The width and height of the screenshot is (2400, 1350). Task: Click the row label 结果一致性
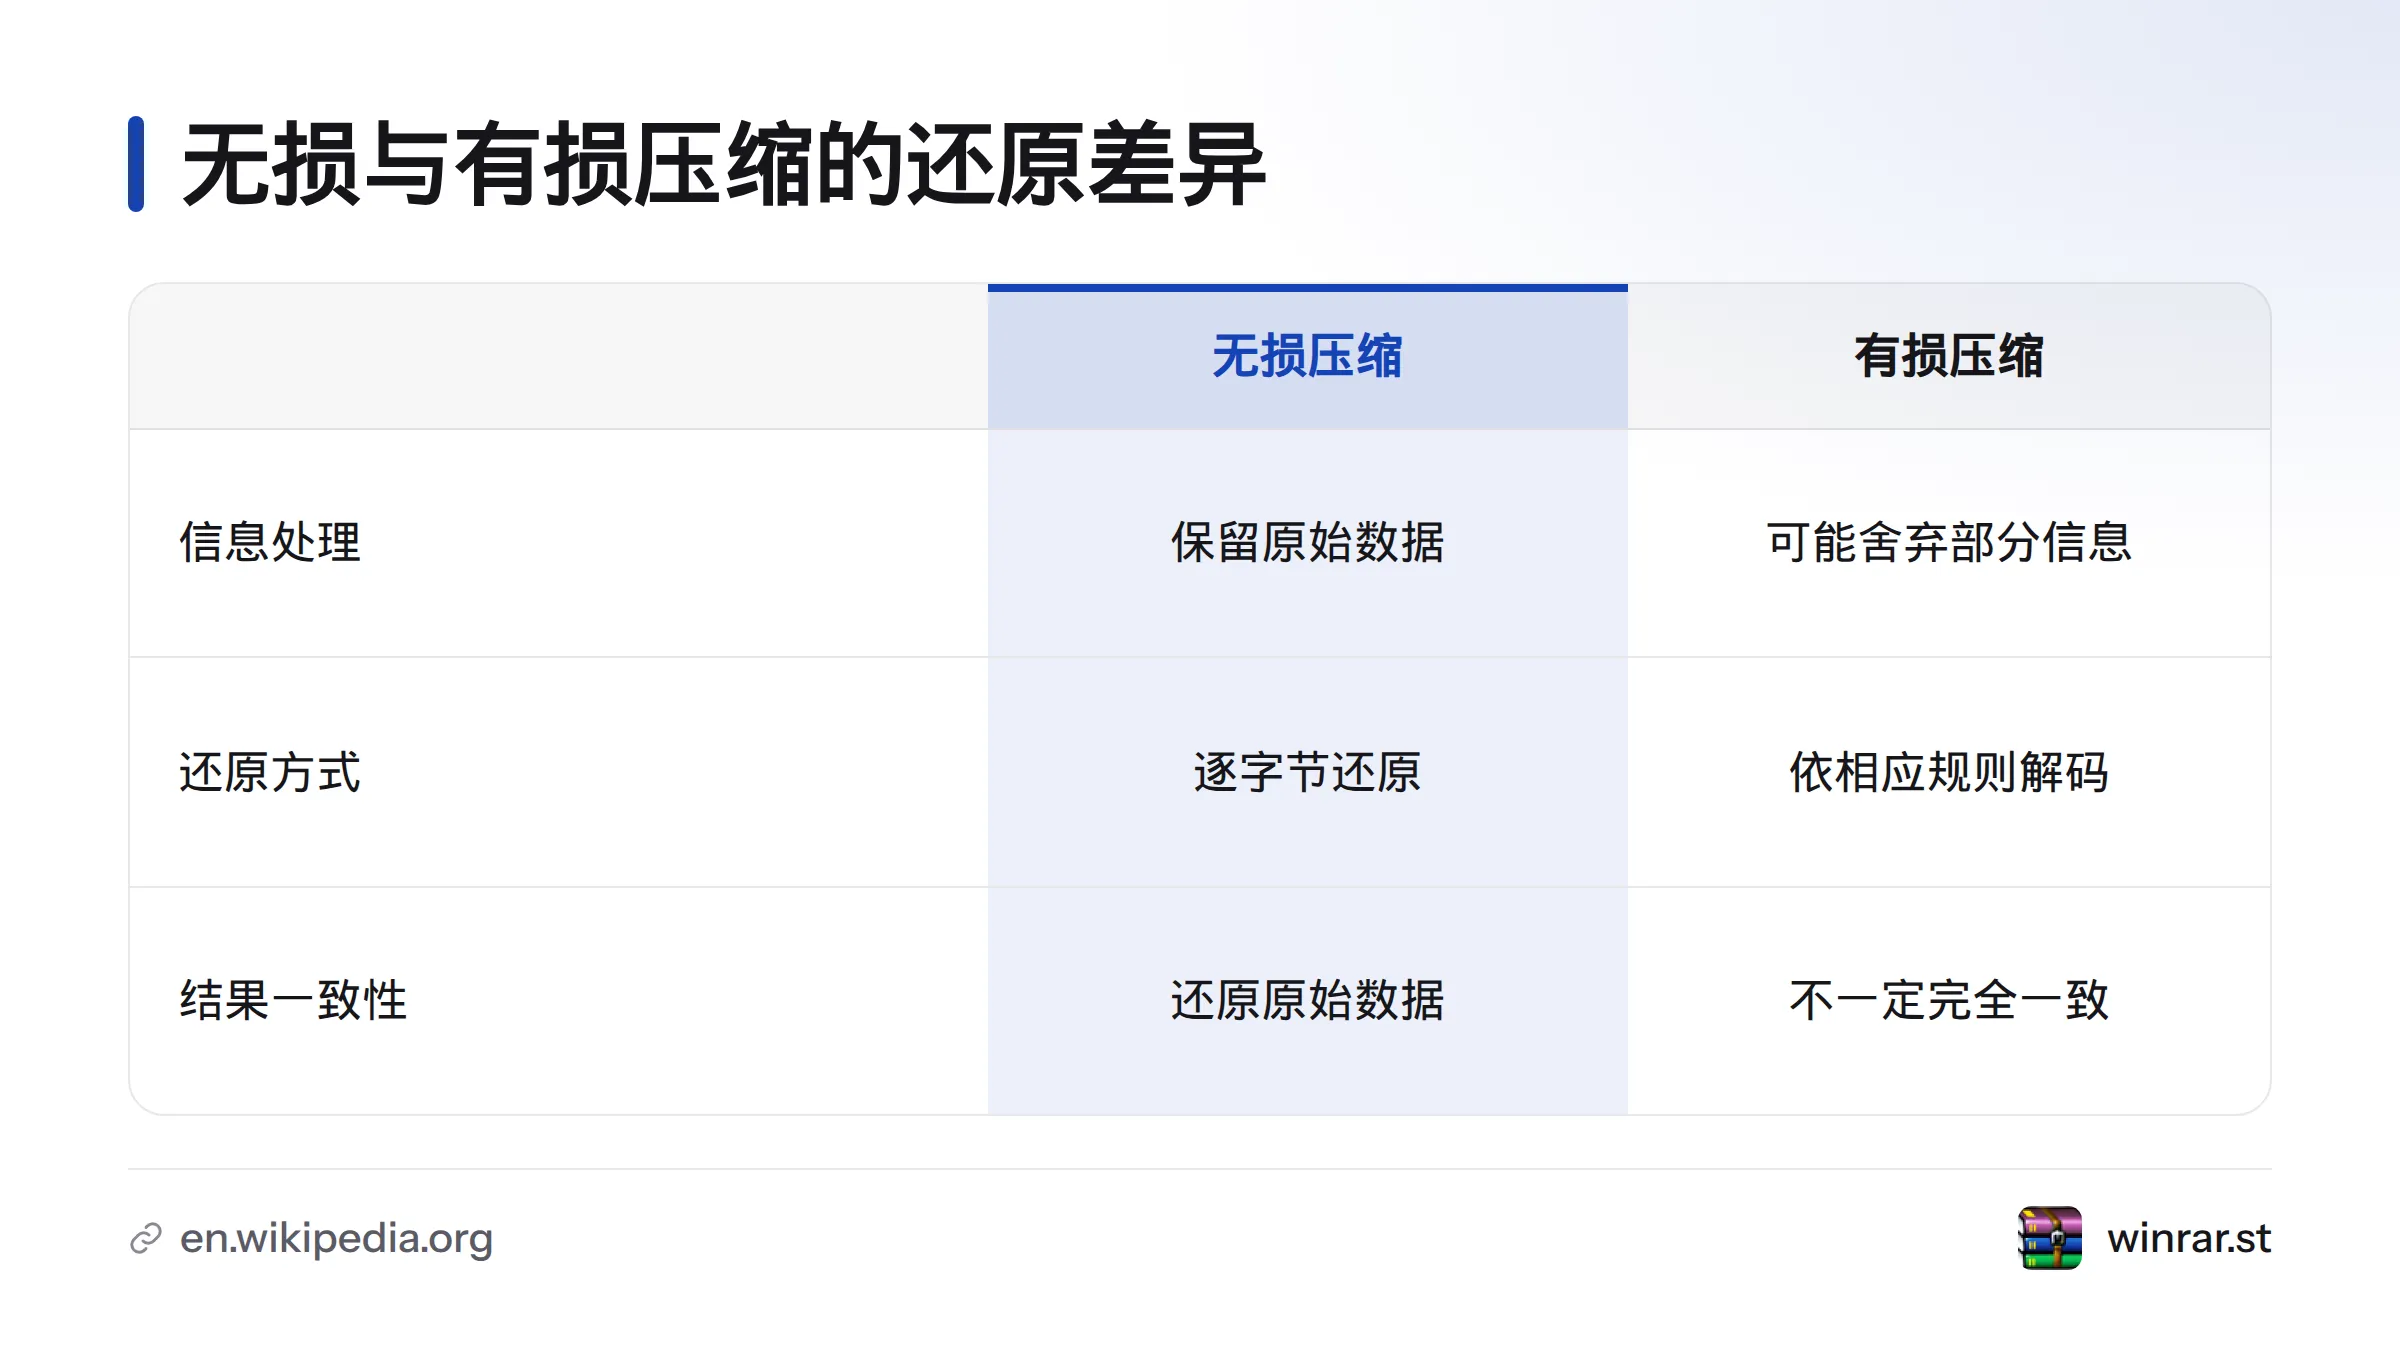(293, 1000)
